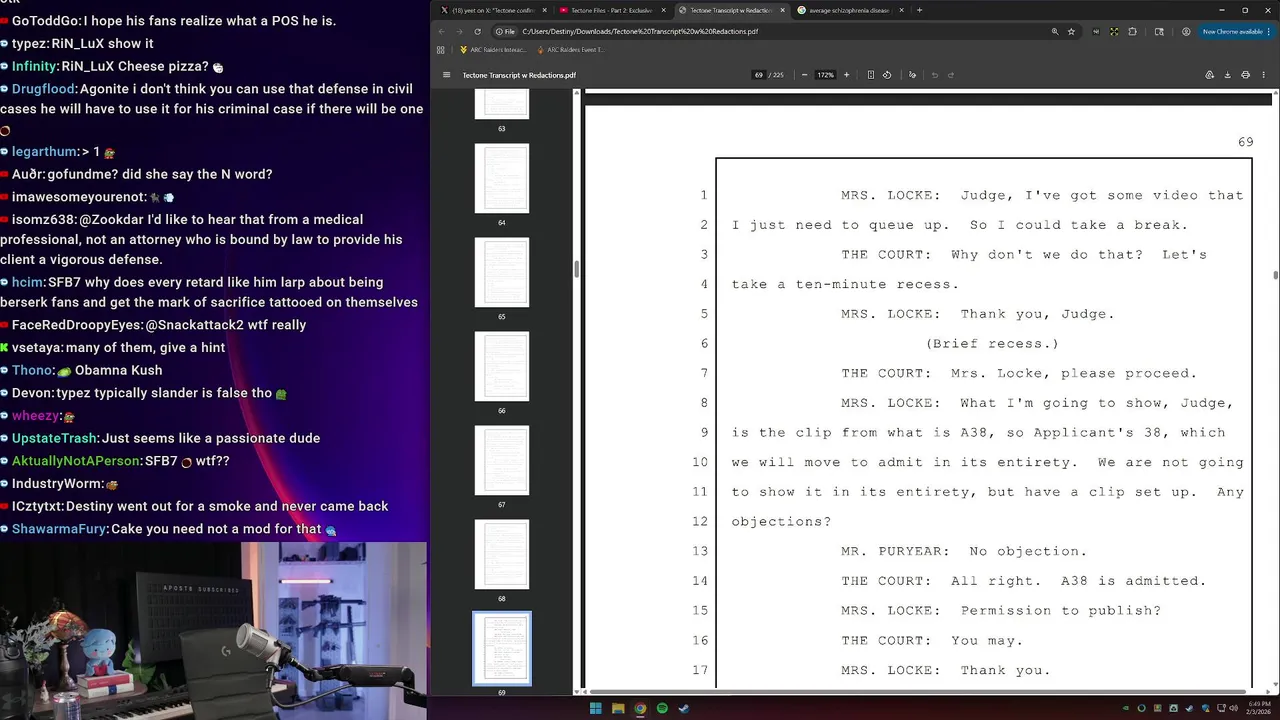Click username Drugflood in chat
Viewport: 1280px width, 720px height.
[x=44, y=89]
